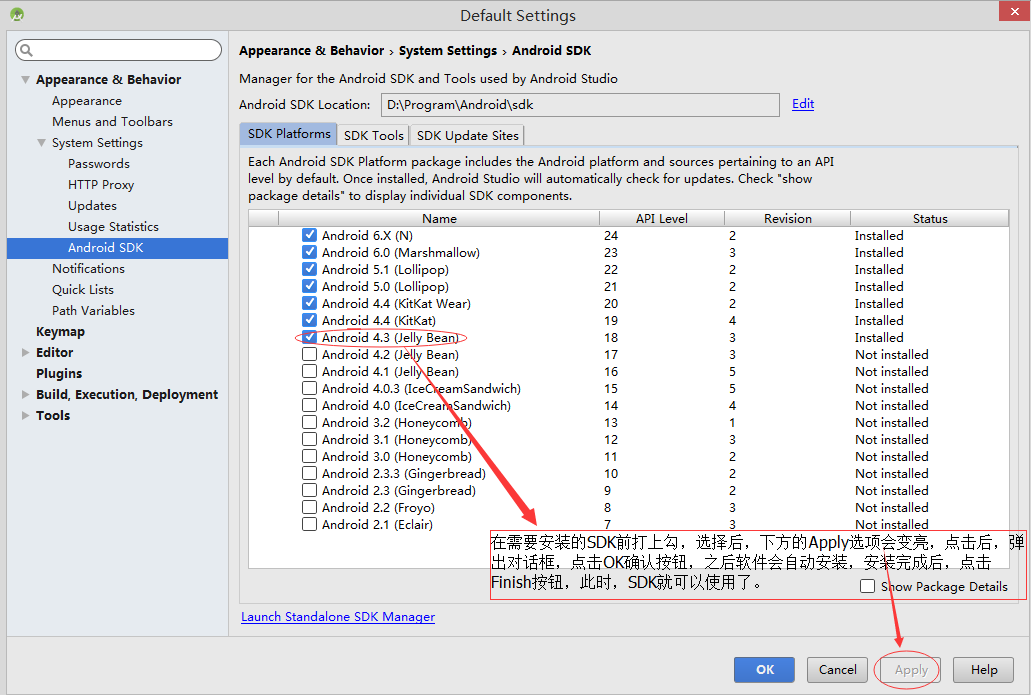Tick Android 3.2 (Honeycomb) checkbox
The width and height of the screenshot is (1031, 695).
coord(309,423)
